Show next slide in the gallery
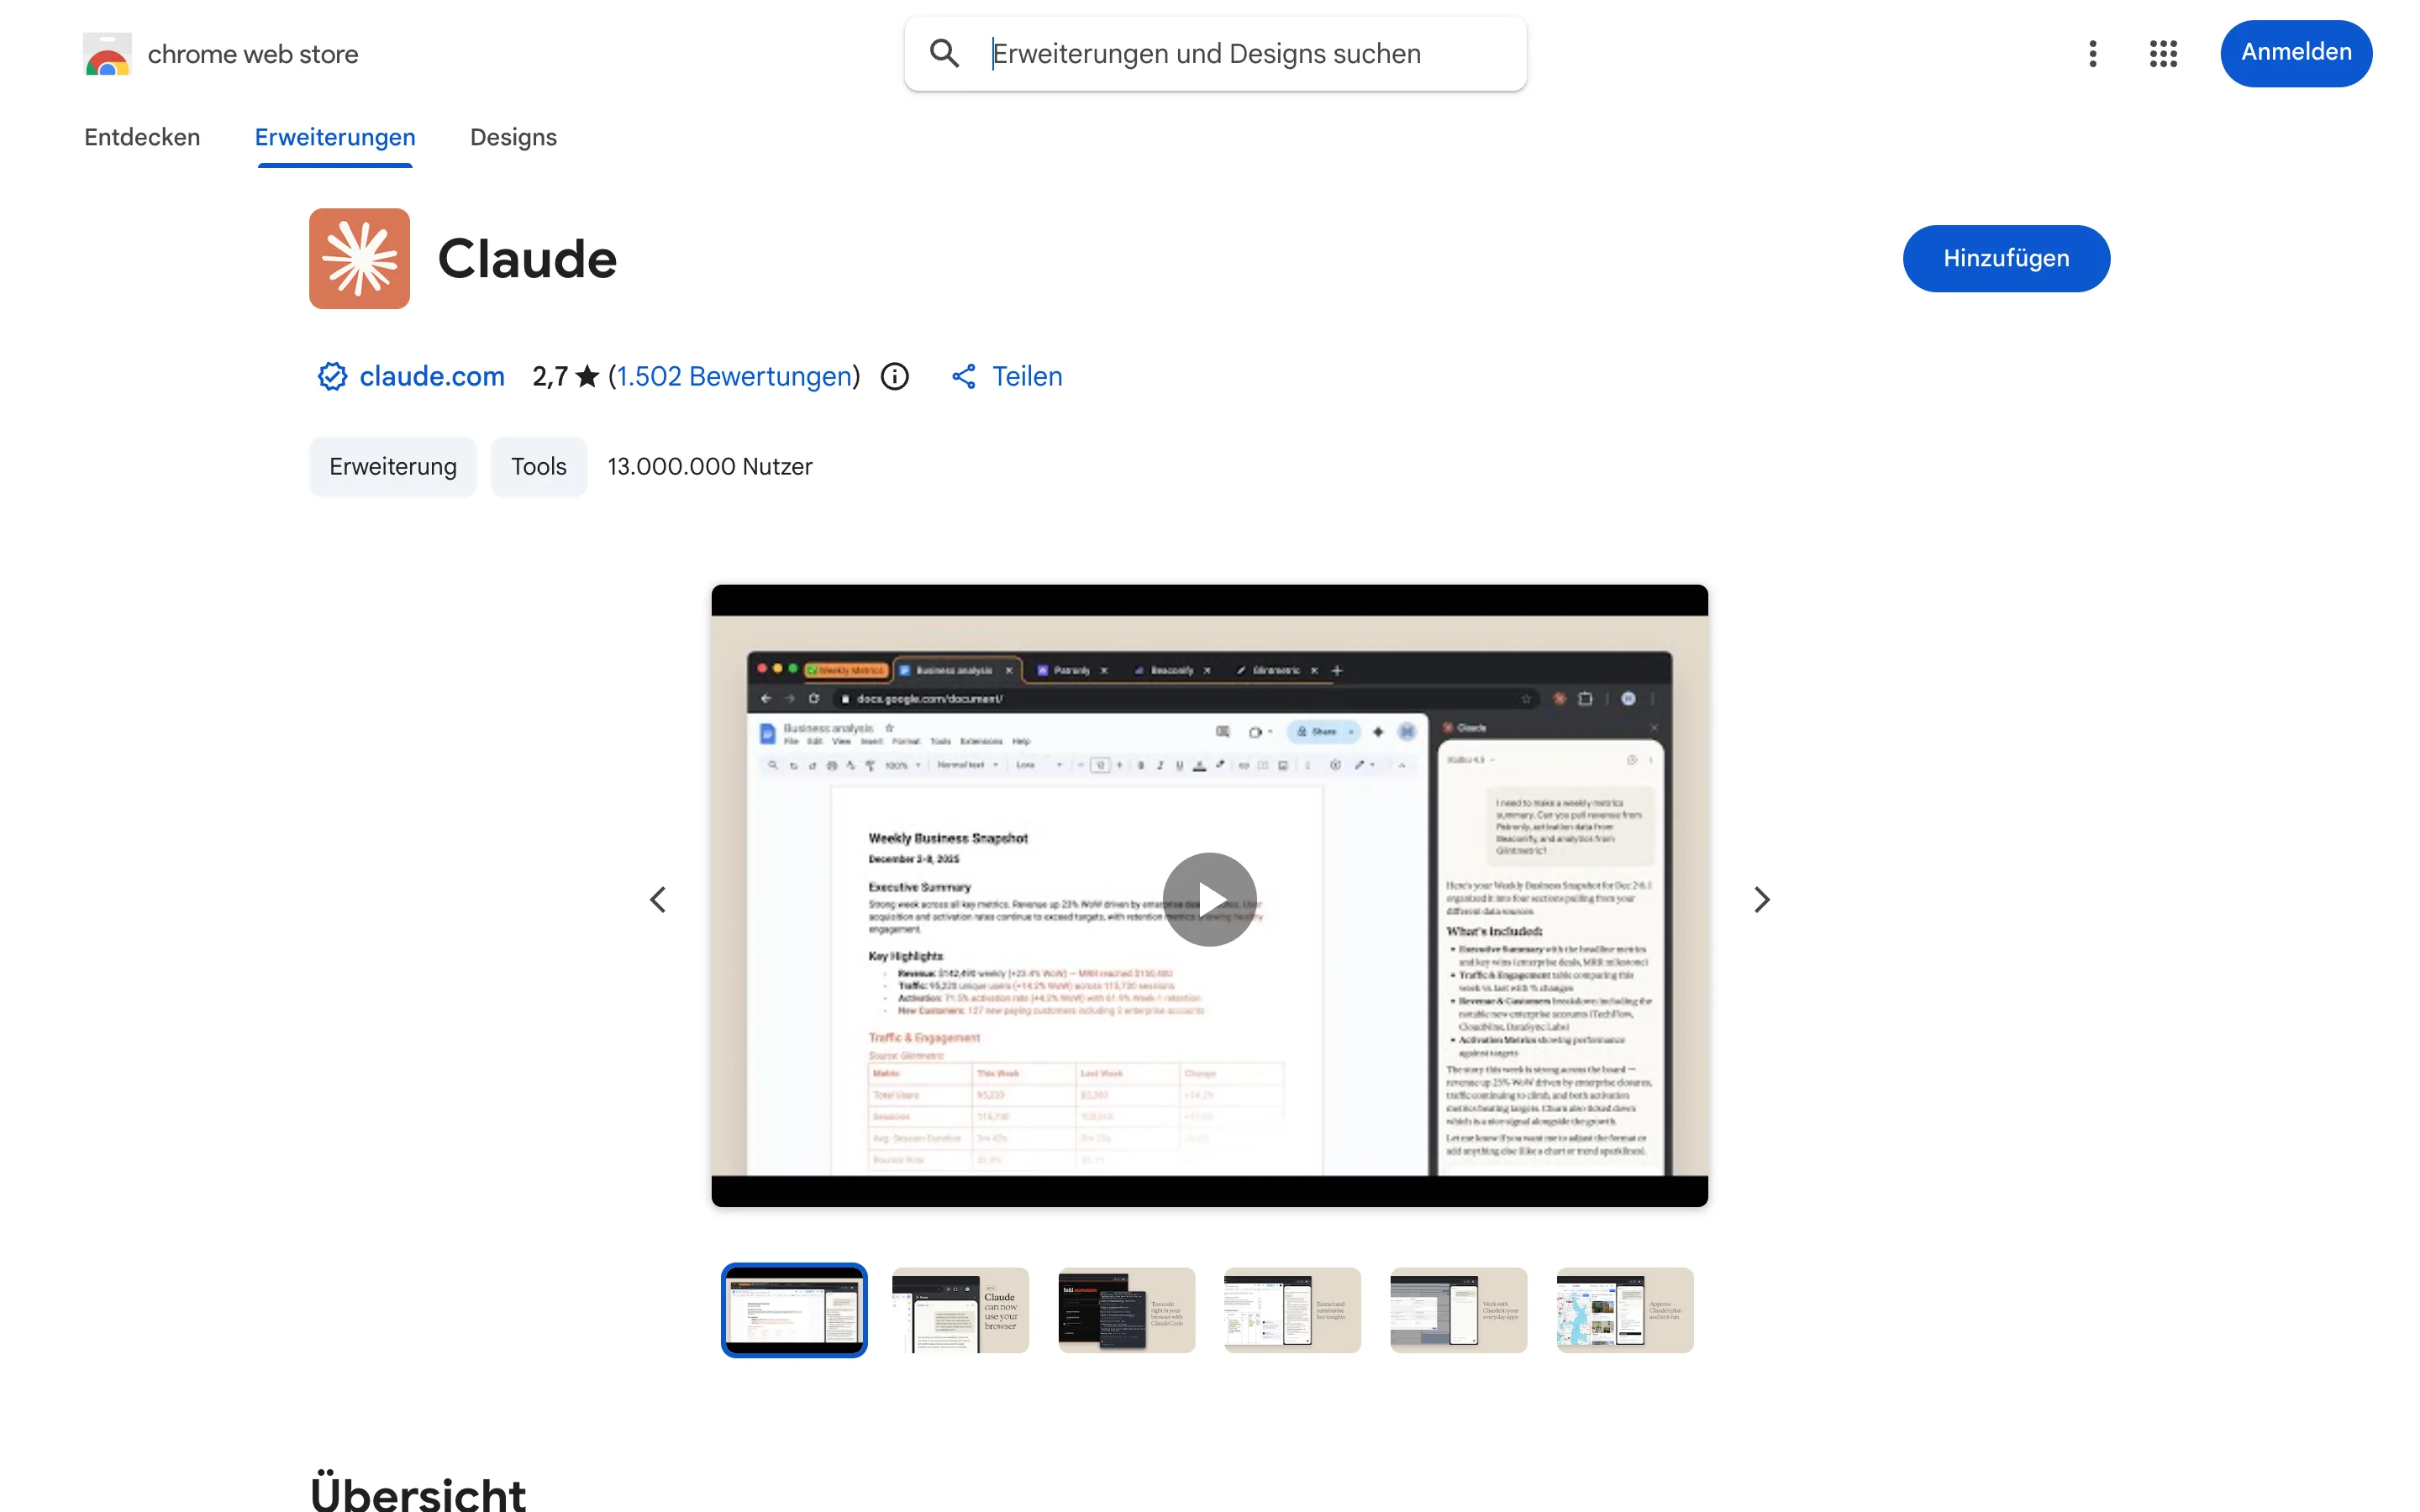Viewport: 2420px width, 1512px height. click(1762, 899)
